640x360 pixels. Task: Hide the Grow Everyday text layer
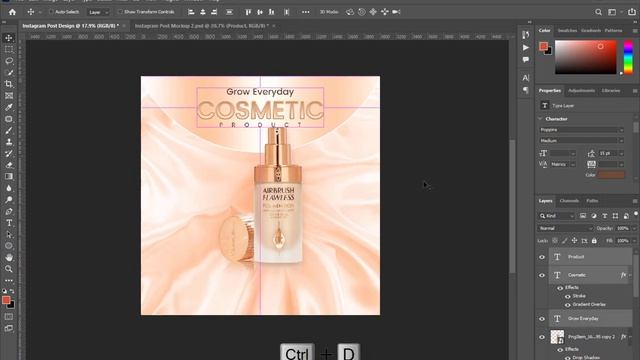pyautogui.click(x=542, y=319)
